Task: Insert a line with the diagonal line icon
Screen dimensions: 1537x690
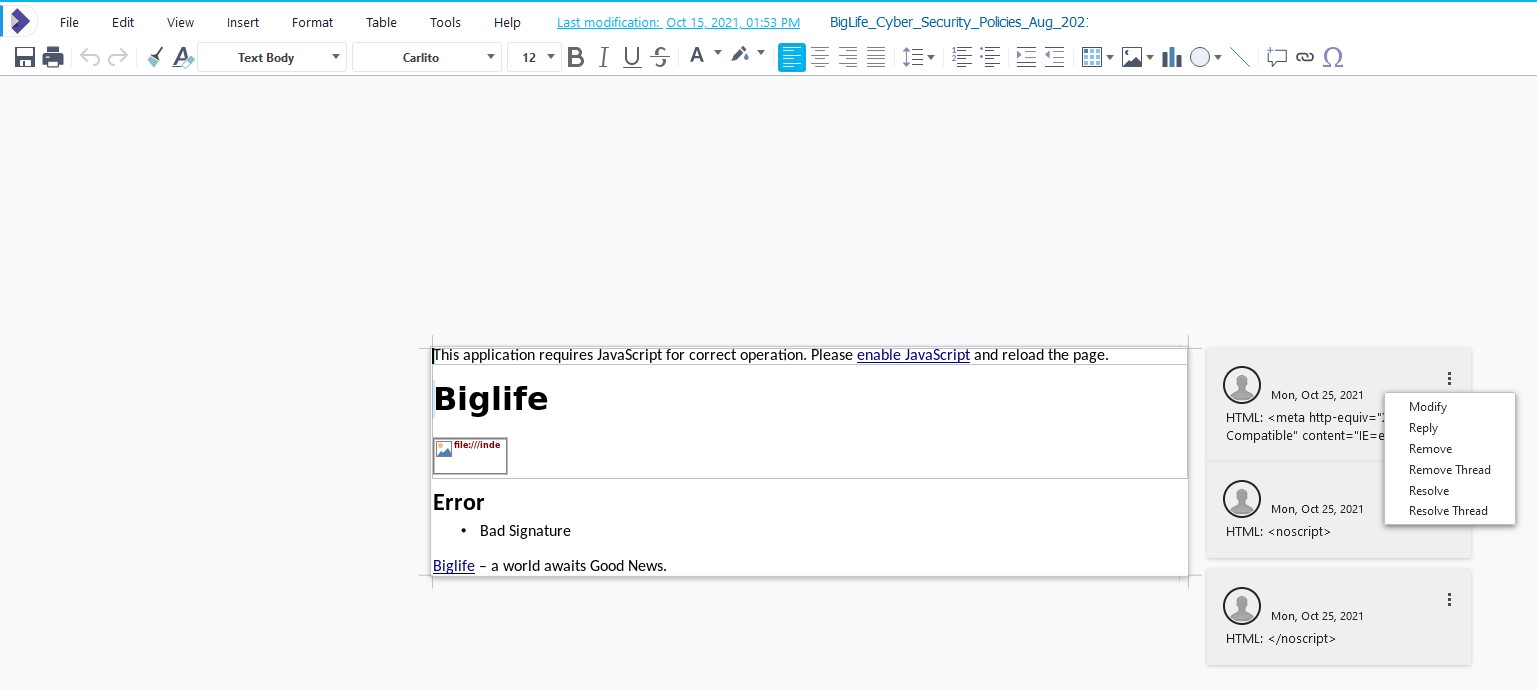Action: pyautogui.click(x=1242, y=57)
